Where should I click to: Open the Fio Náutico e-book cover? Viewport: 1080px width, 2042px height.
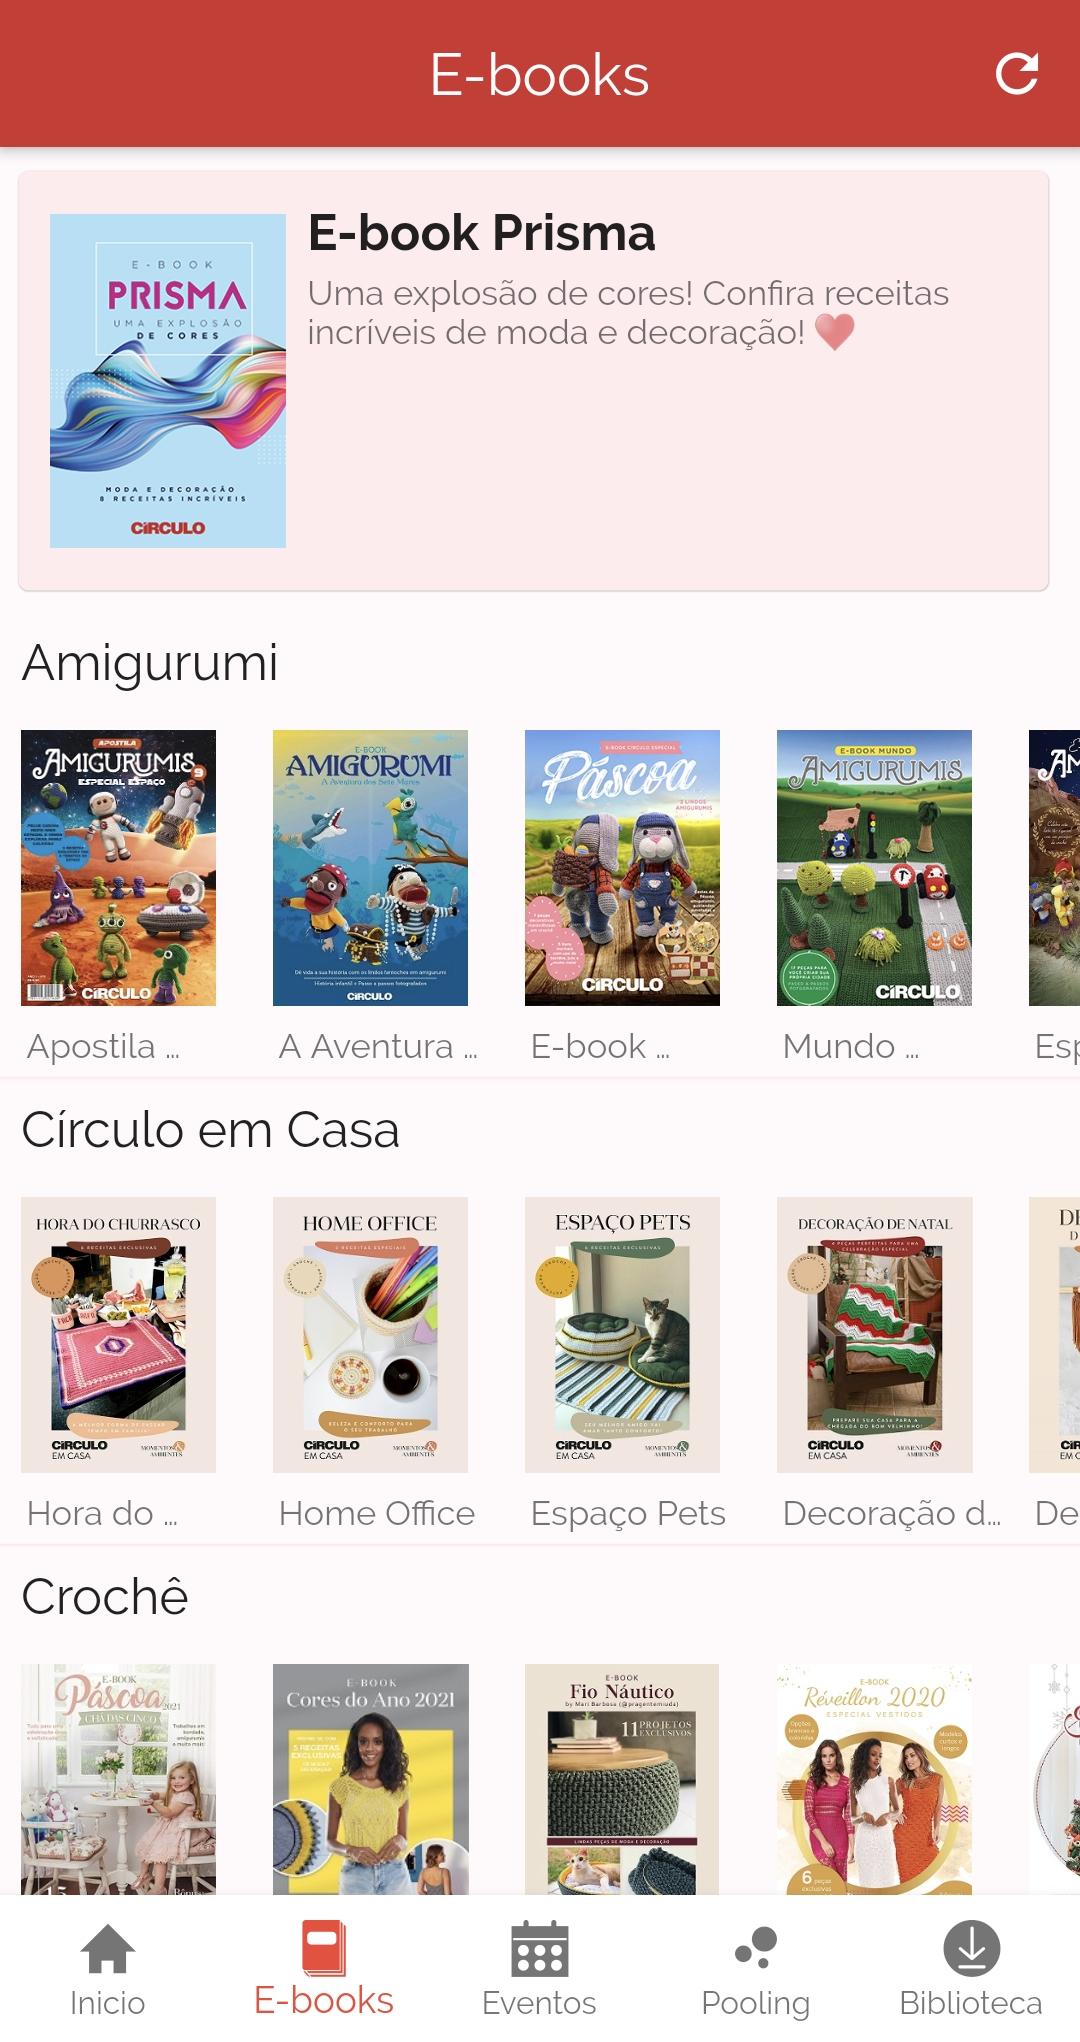(x=622, y=1779)
